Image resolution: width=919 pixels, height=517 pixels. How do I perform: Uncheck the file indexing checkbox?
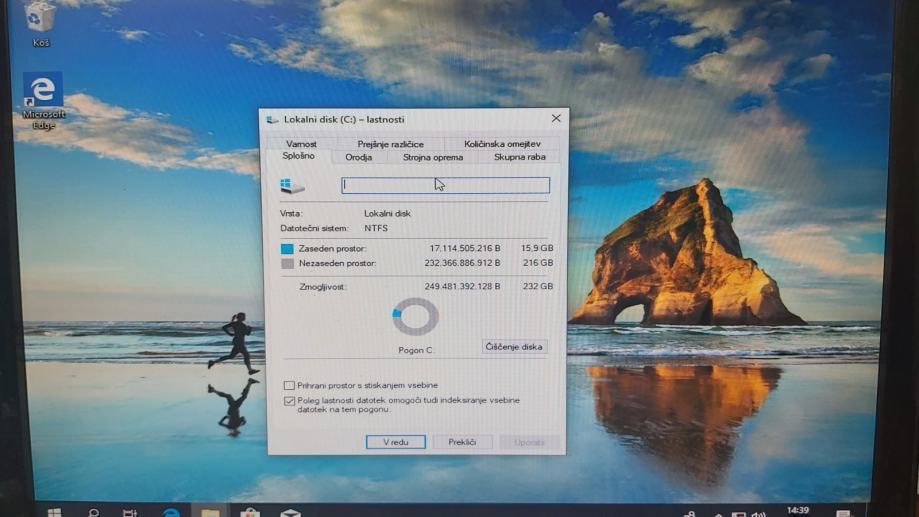(x=289, y=401)
